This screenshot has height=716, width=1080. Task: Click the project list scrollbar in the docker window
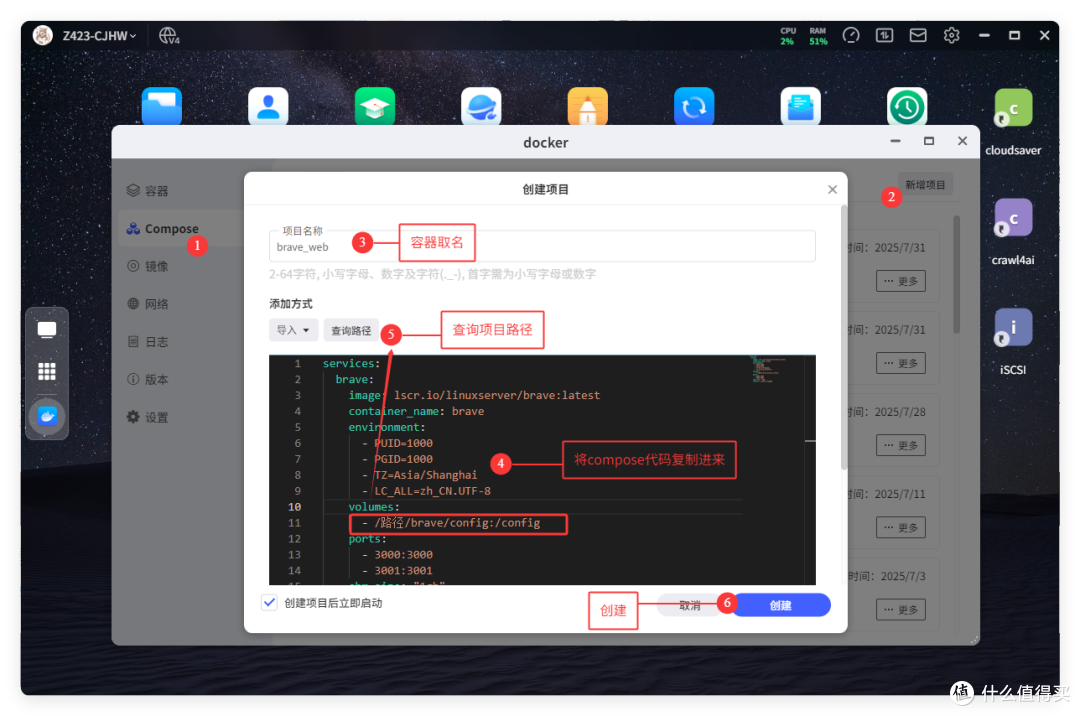(957, 275)
